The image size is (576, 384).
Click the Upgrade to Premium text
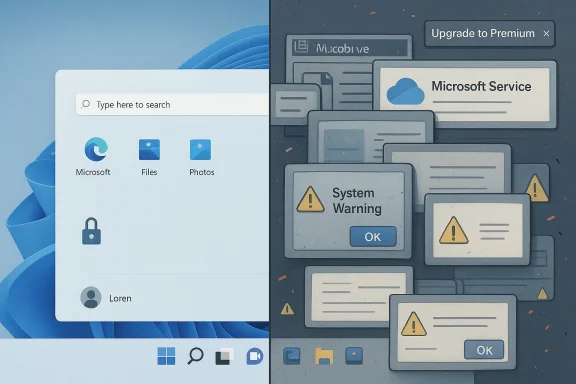(x=483, y=33)
